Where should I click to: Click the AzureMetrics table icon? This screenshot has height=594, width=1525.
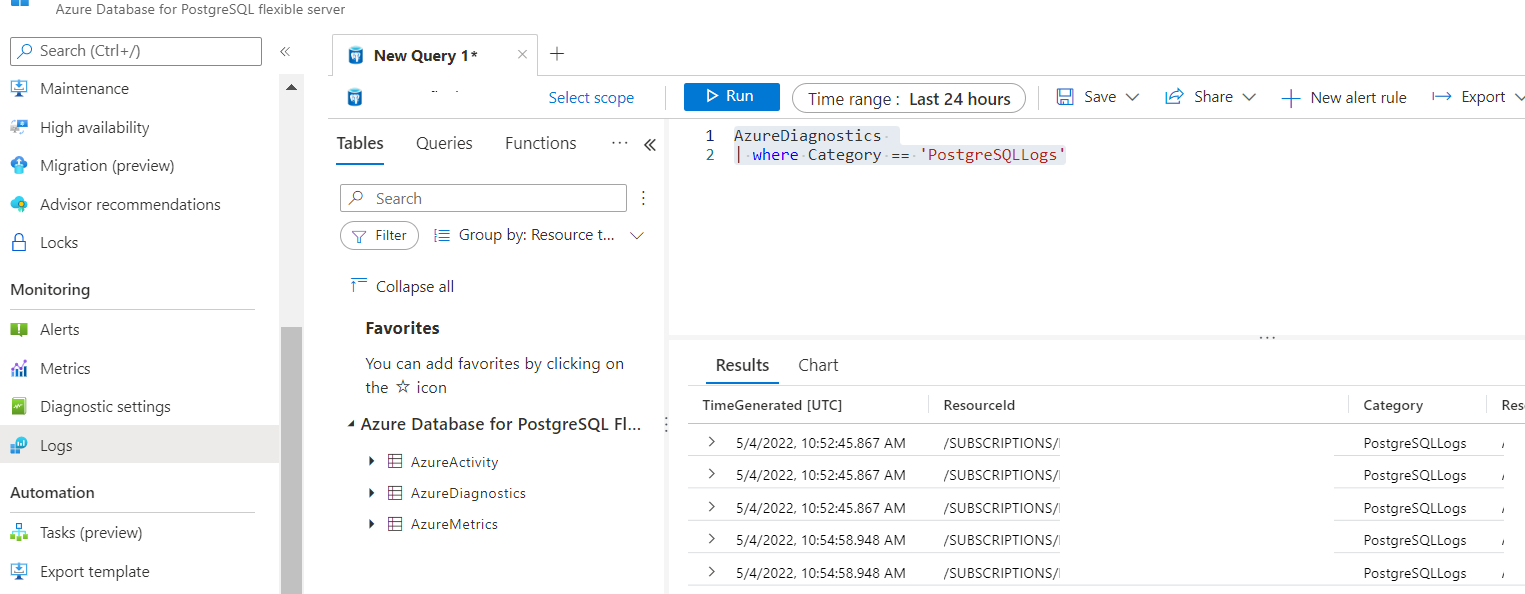click(x=395, y=524)
